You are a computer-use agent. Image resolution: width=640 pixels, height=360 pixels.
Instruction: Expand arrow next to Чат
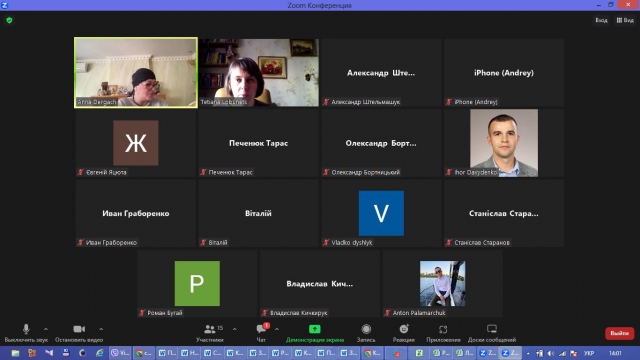(x=277, y=329)
